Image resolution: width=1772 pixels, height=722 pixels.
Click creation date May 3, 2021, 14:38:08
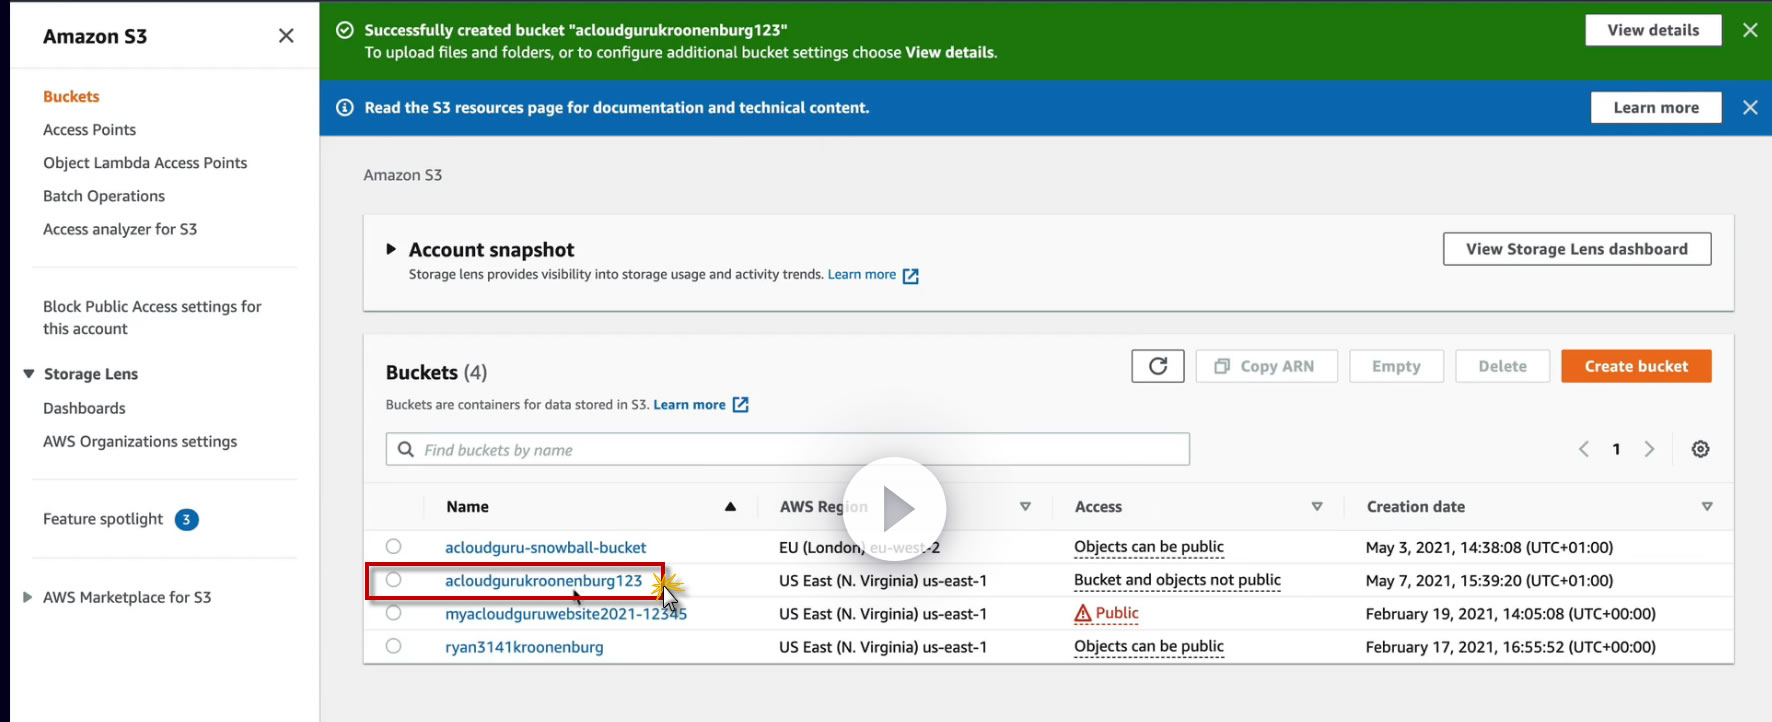[x=1489, y=547]
